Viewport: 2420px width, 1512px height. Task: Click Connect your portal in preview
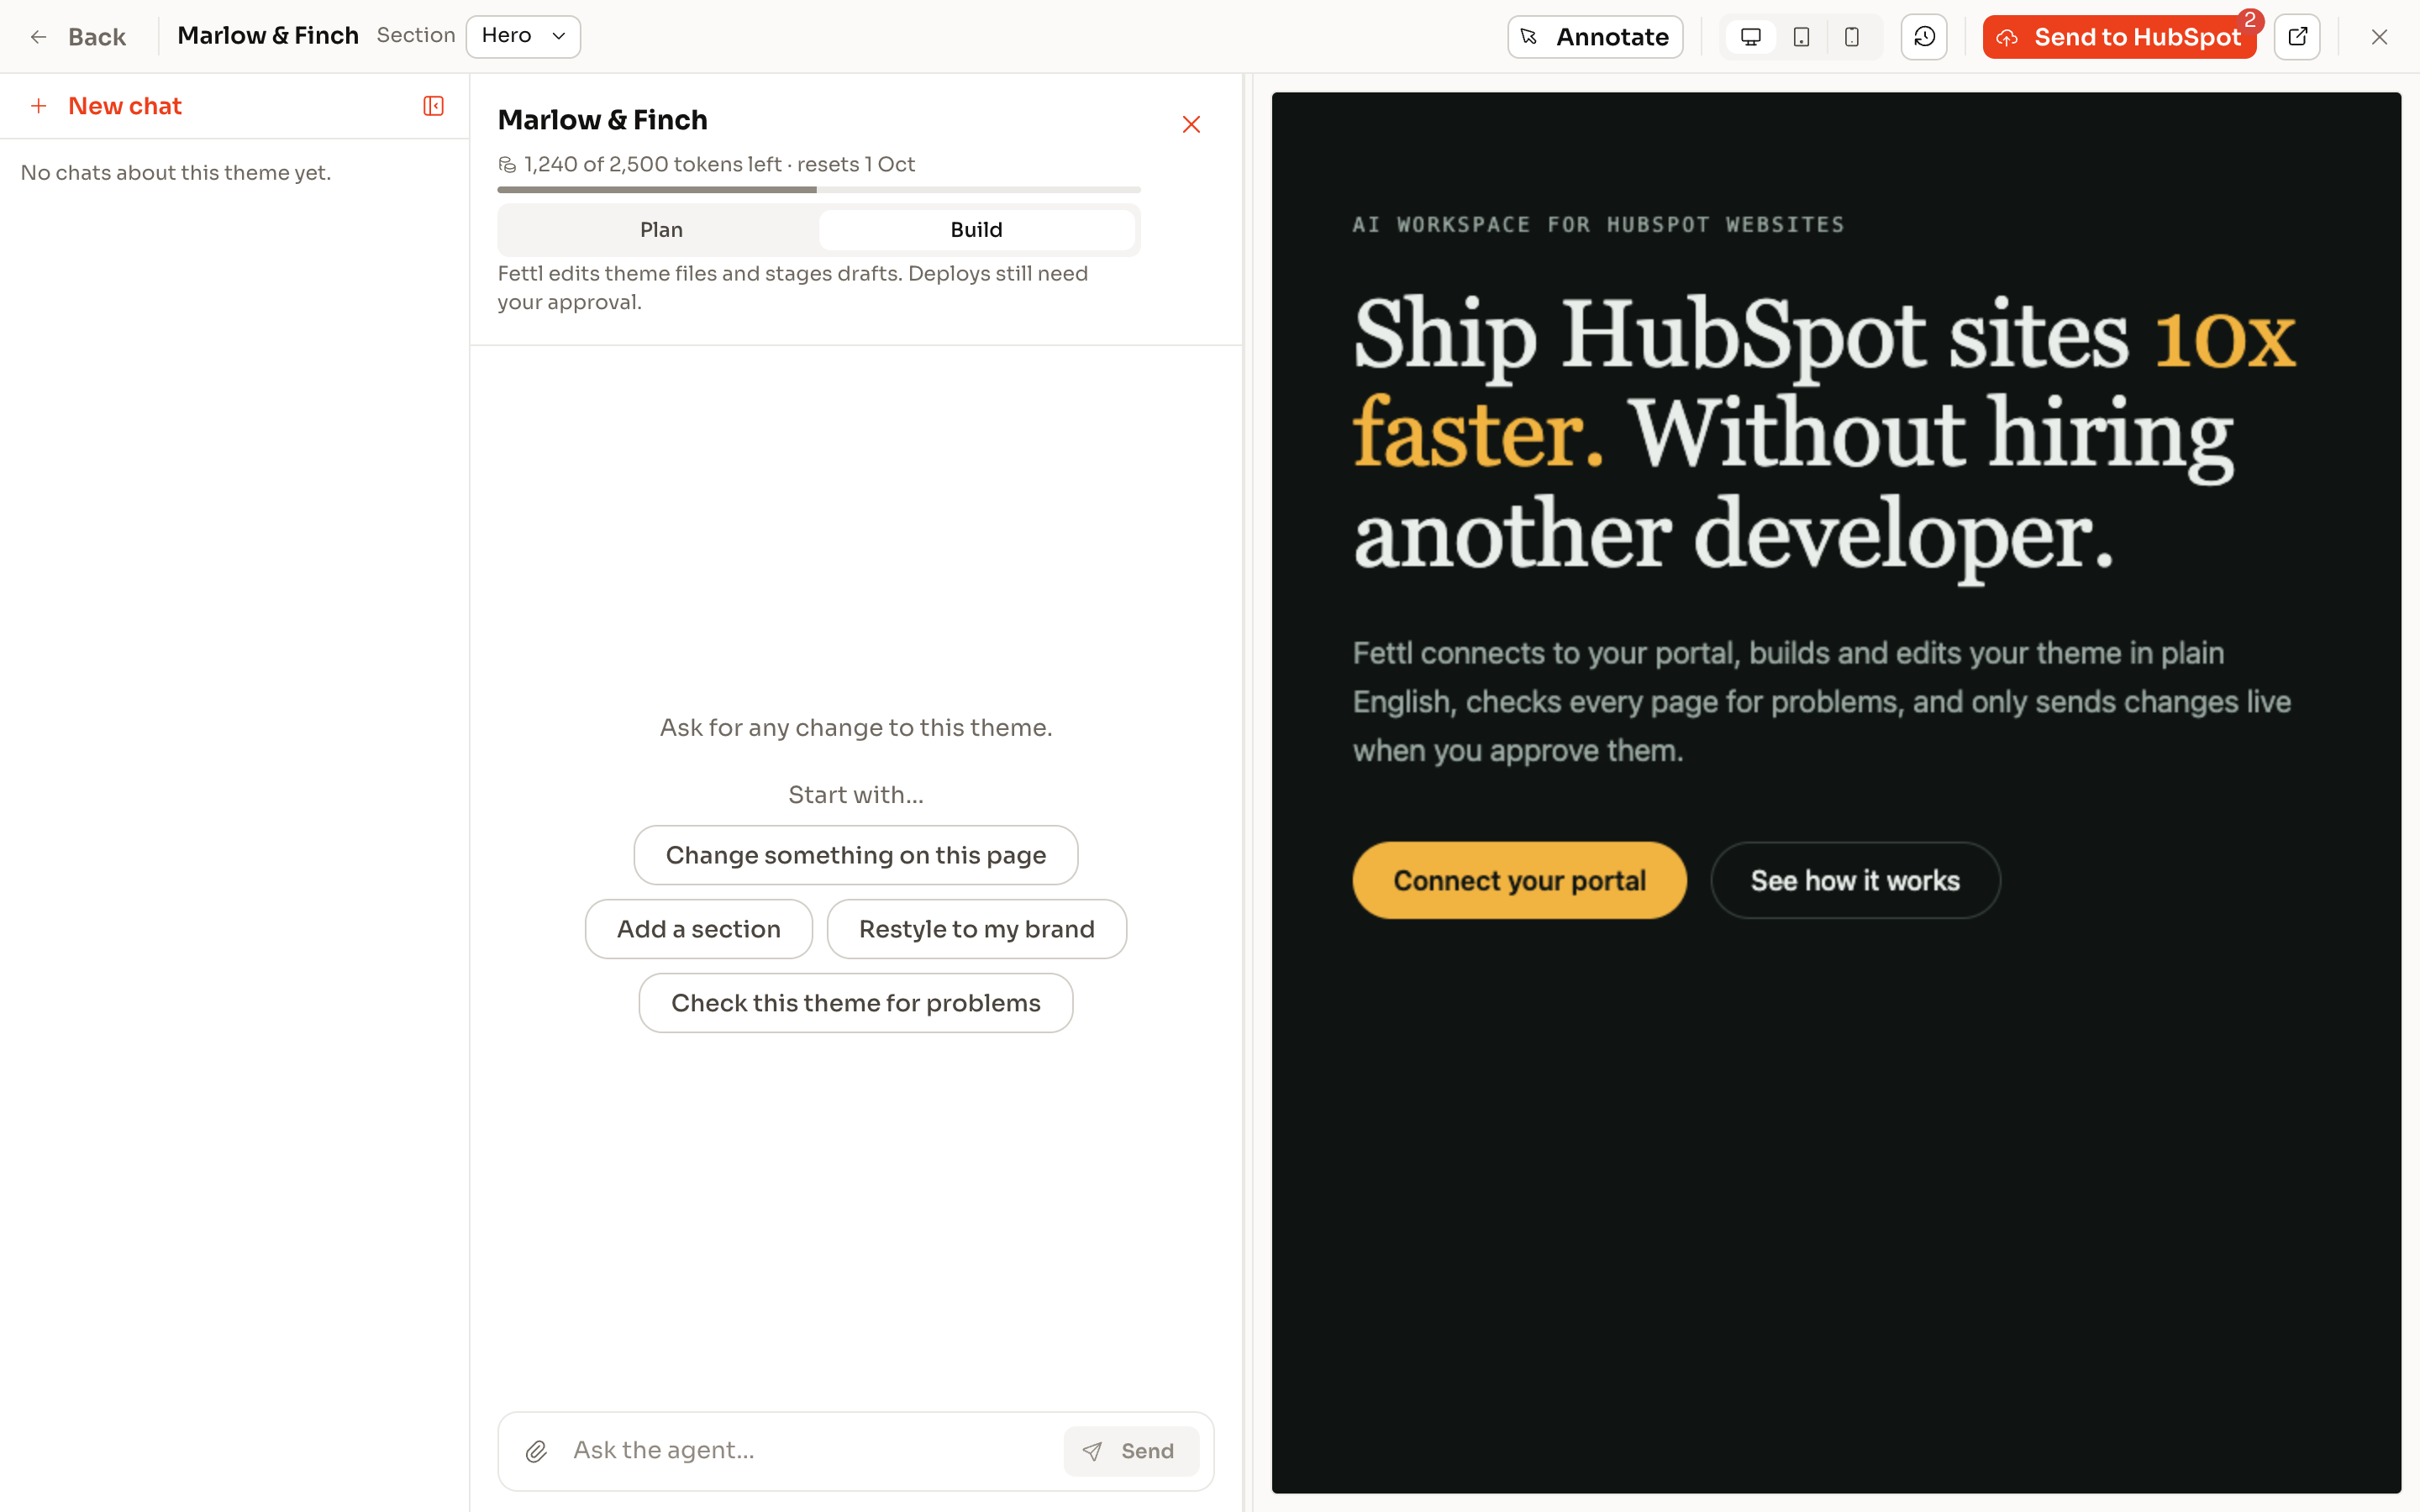[1519, 880]
